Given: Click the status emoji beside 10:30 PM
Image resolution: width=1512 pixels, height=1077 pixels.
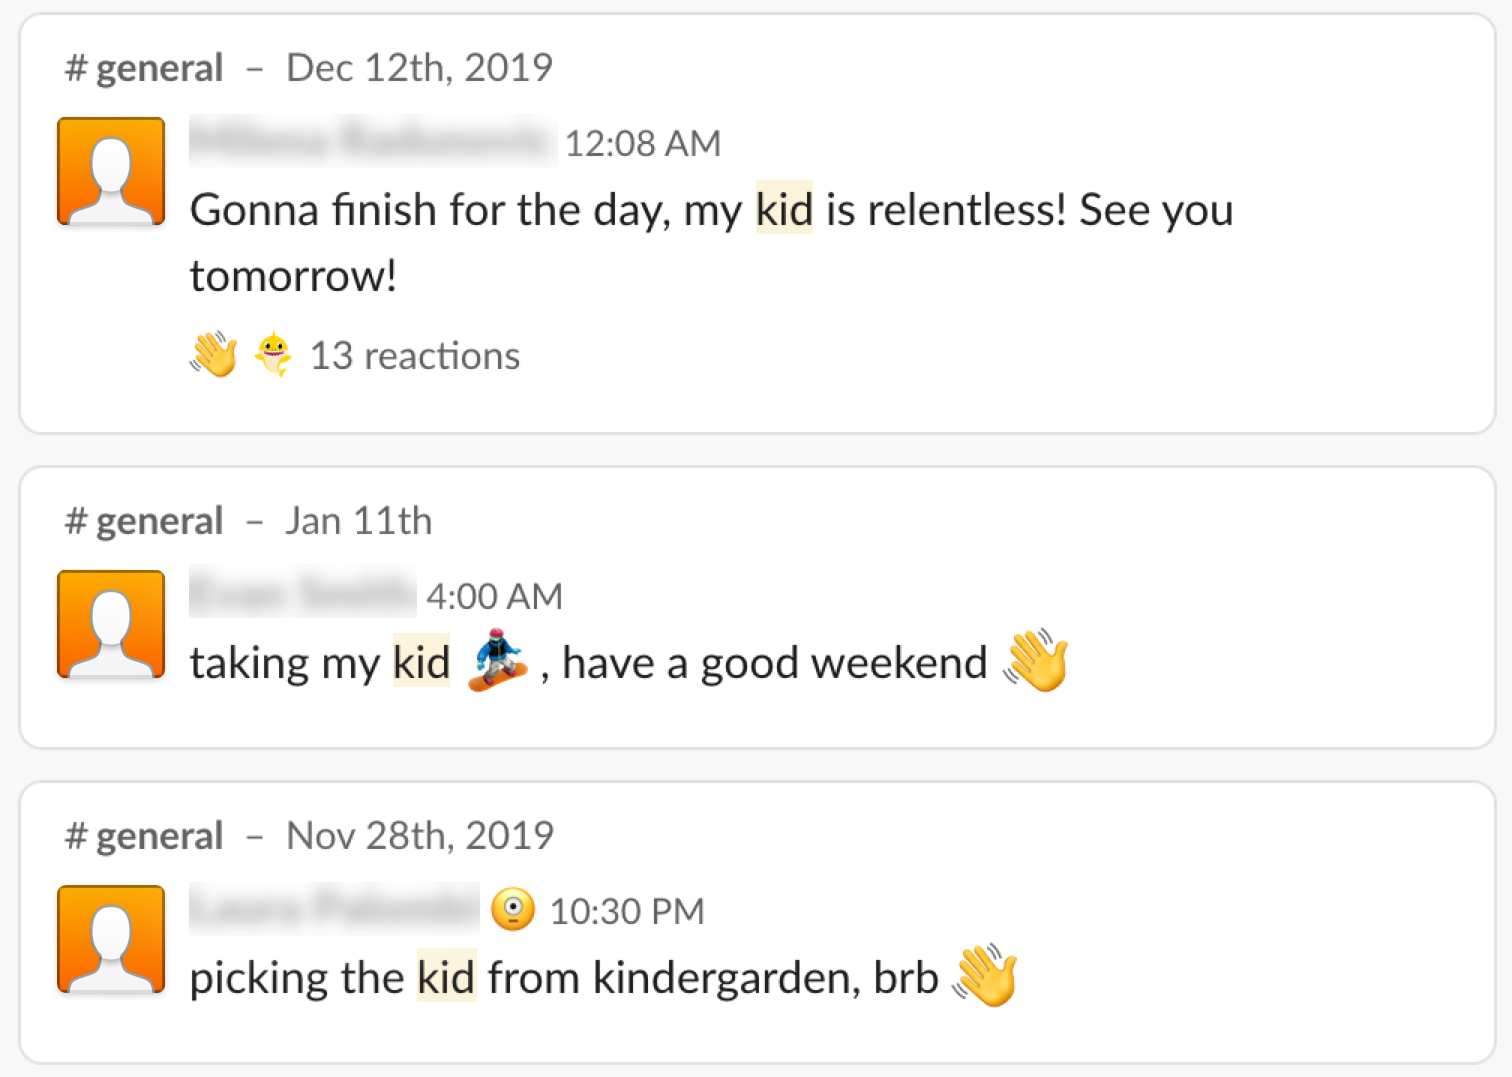Looking at the screenshot, I should point(513,910).
